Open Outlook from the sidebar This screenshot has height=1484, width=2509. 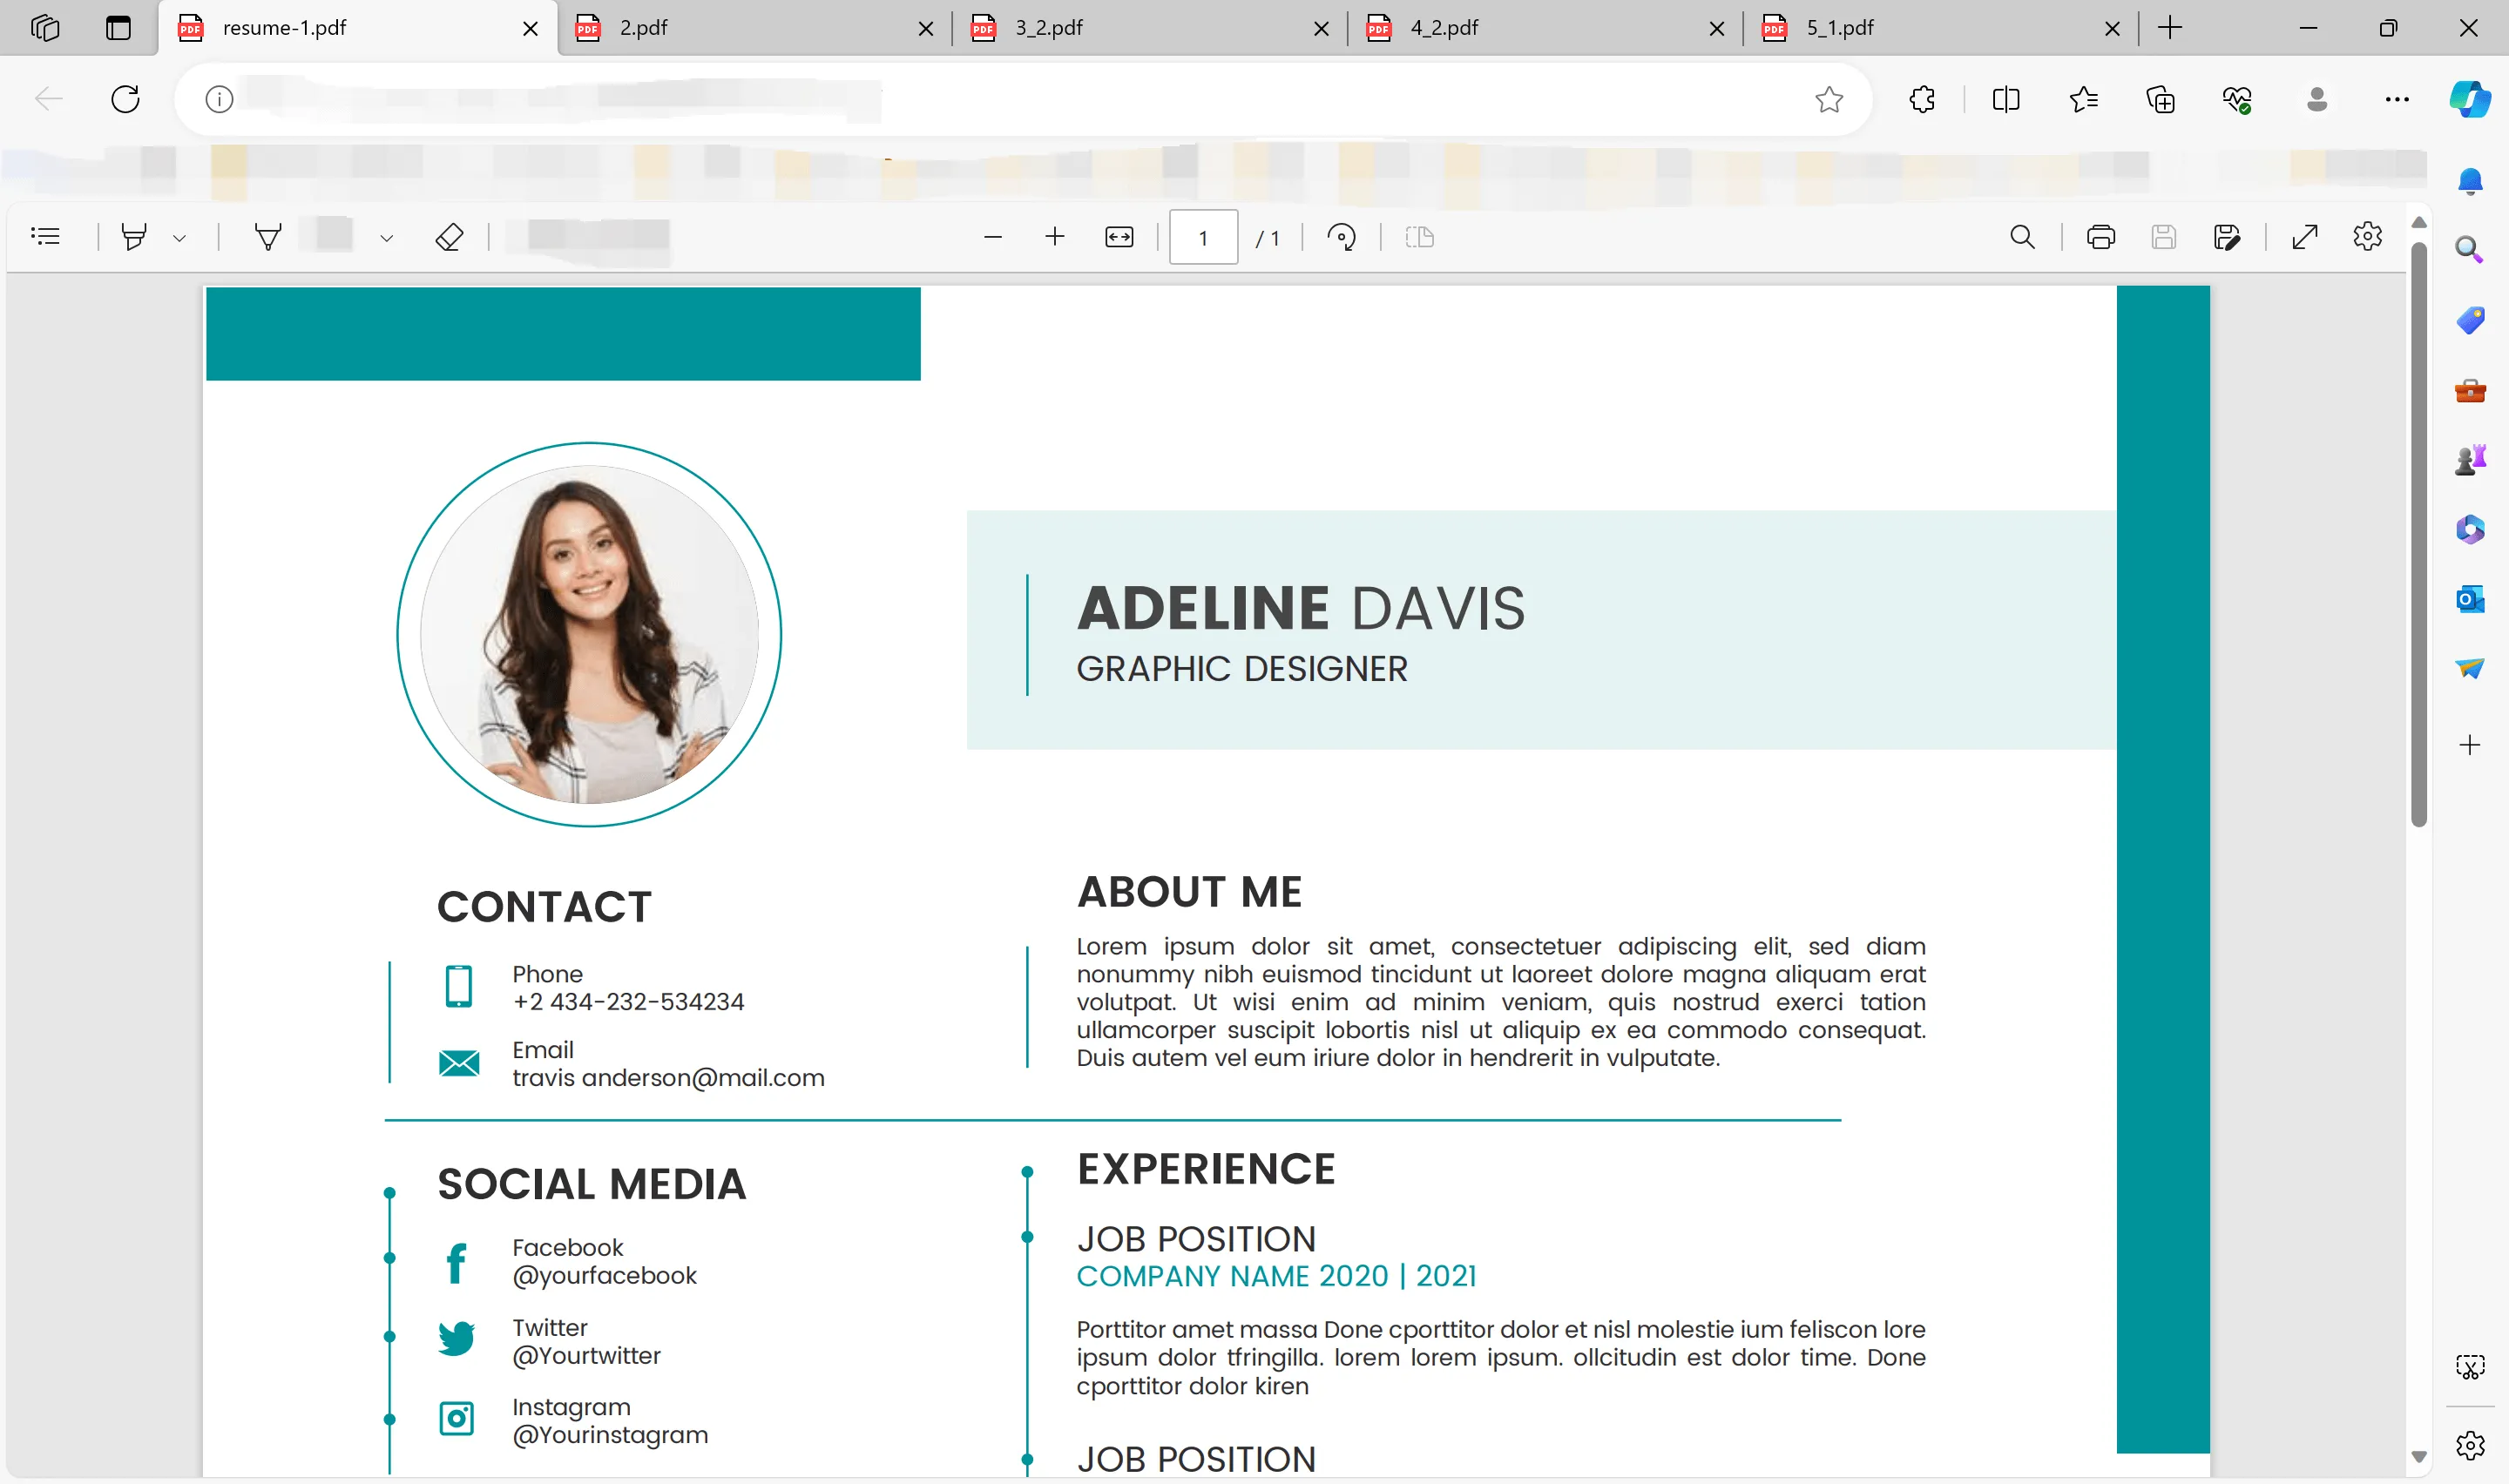pos(2469,599)
